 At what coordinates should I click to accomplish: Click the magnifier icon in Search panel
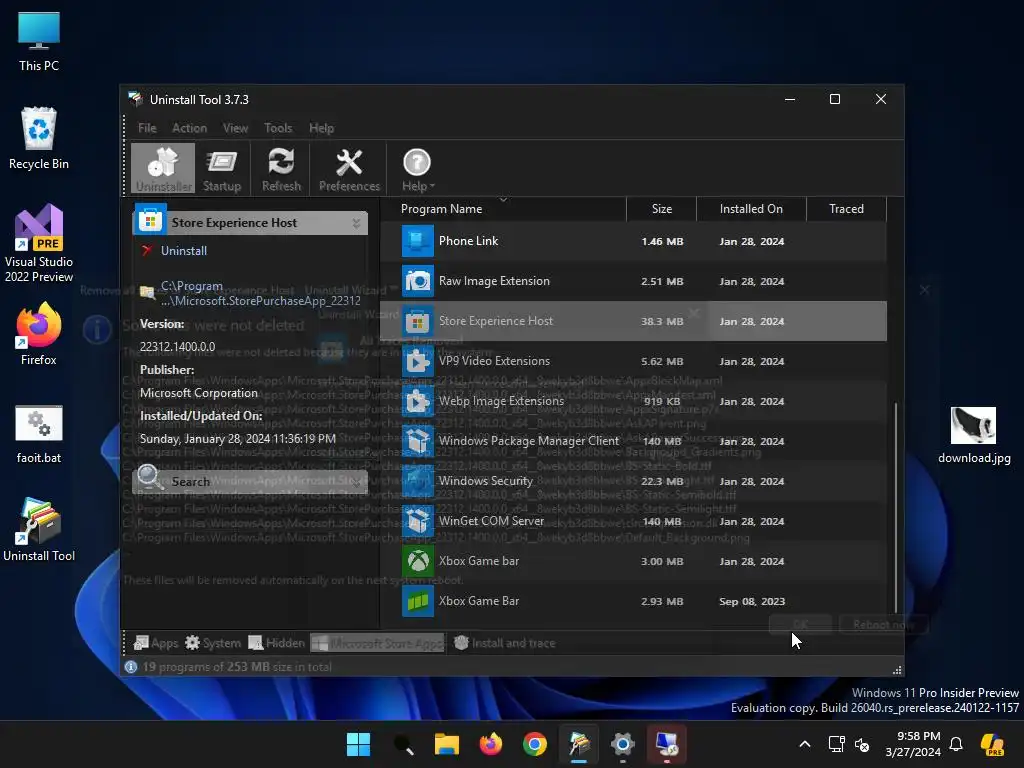[150, 477]
